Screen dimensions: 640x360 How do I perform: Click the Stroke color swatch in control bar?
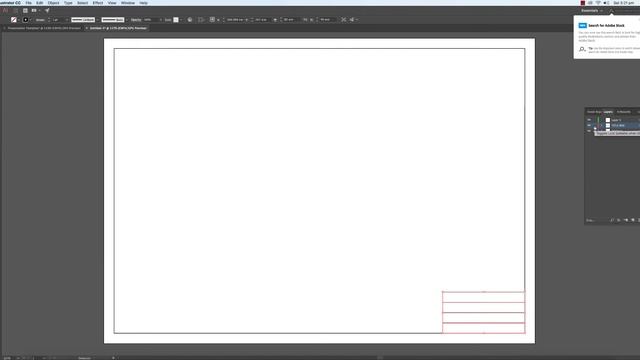pos(26,20)
